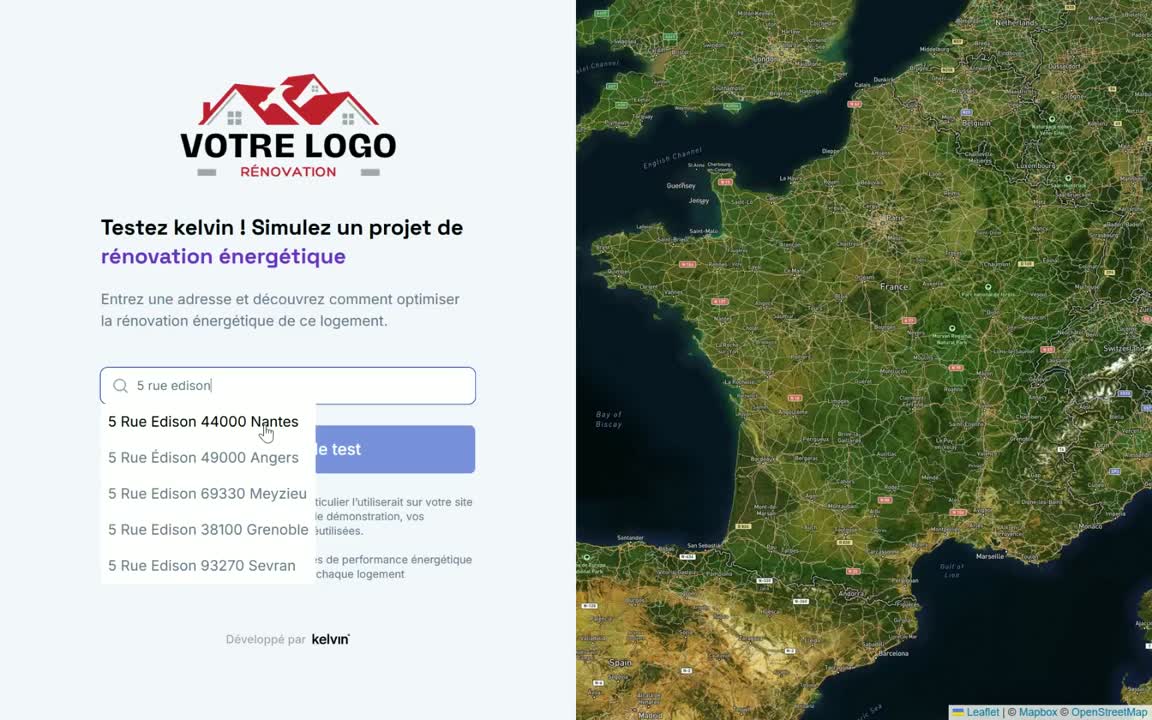Click the blue test launch button
The image size is (1152, 720).
[x=395, y=449]
